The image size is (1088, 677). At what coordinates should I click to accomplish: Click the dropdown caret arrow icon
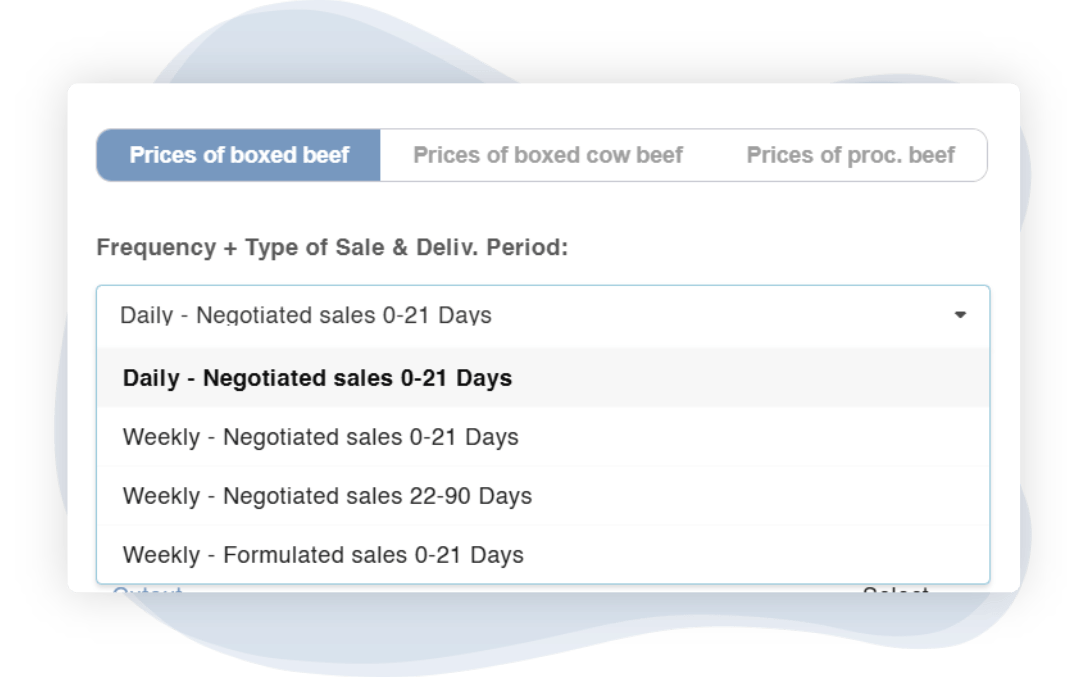click(960, 315)
